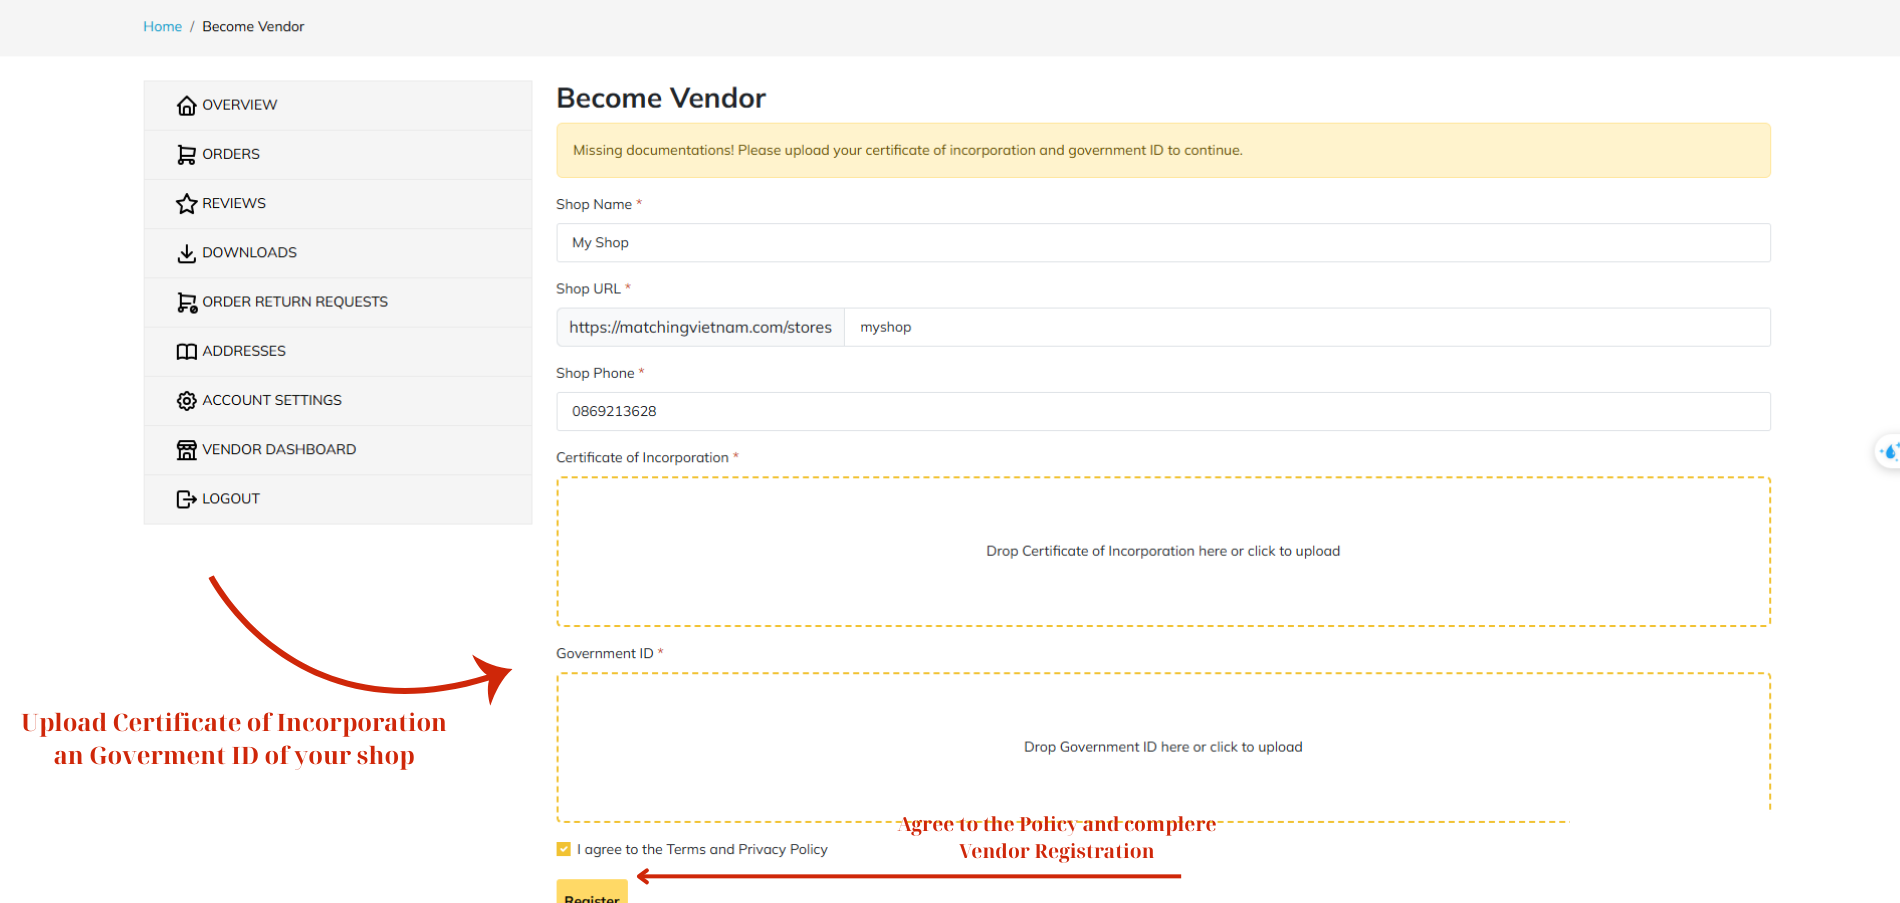Click the Shop URL slug field

tap(1306, 327)
